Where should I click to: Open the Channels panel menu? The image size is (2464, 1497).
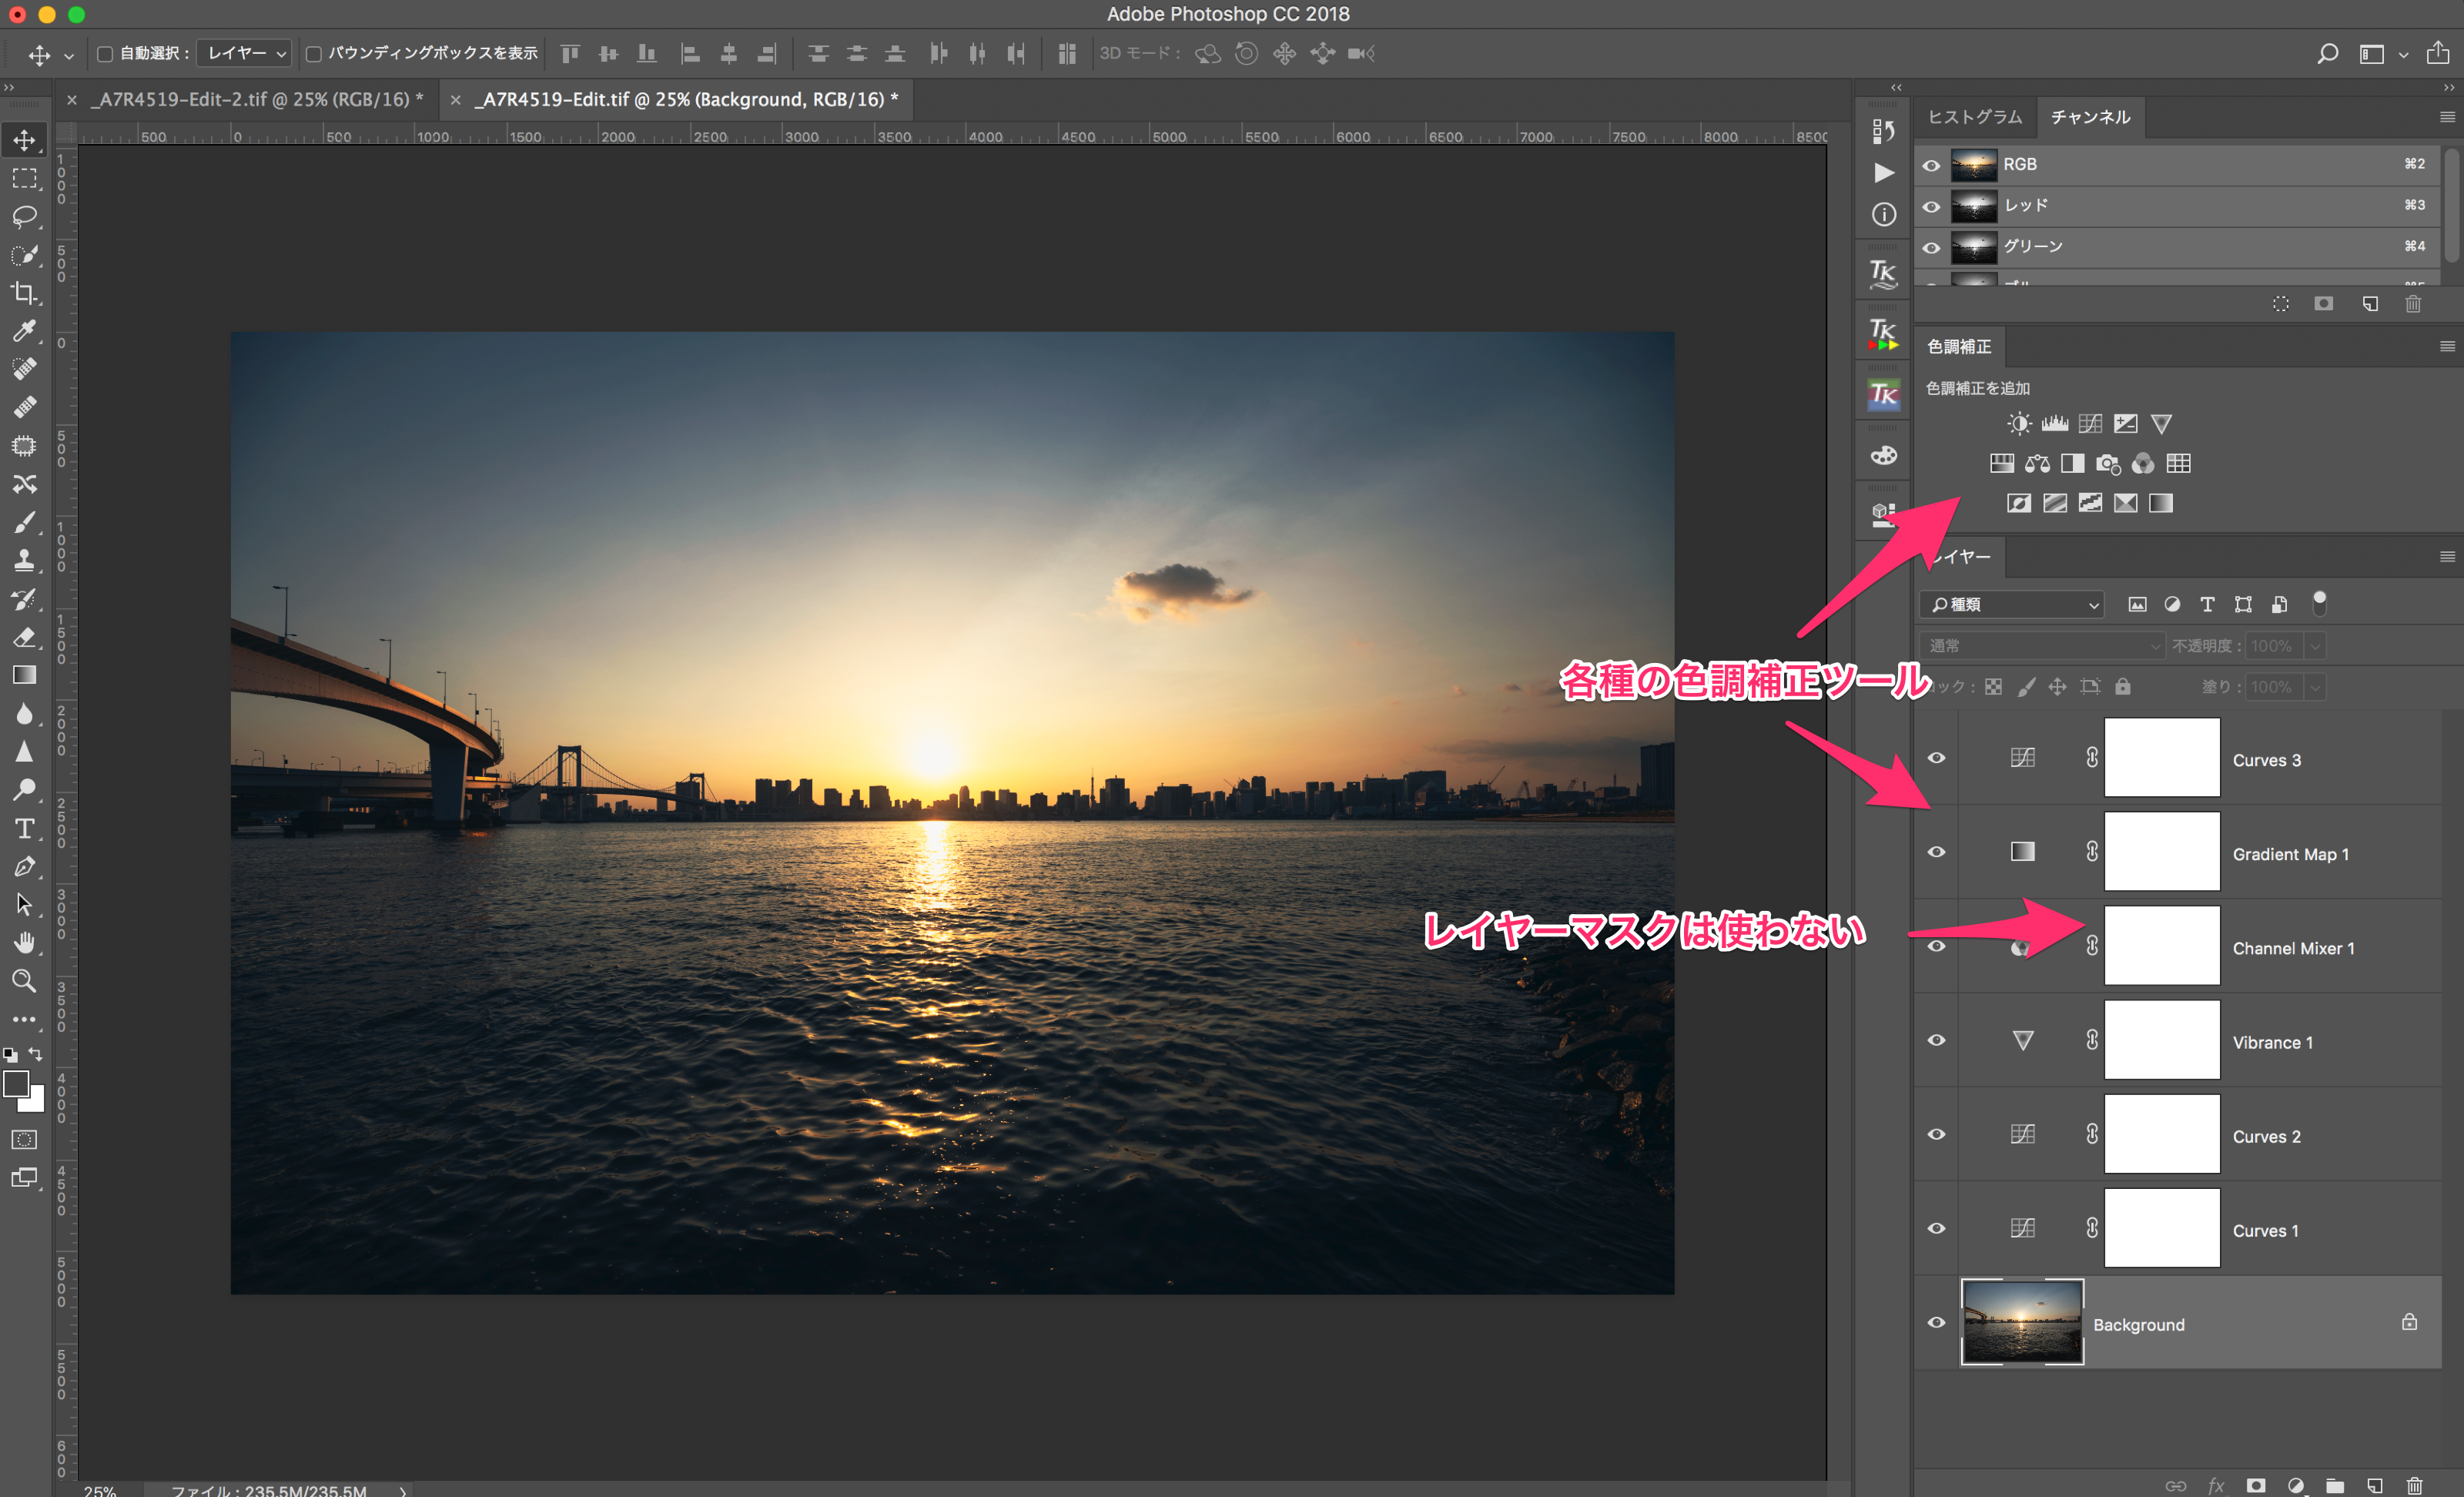pos(2447,117)
